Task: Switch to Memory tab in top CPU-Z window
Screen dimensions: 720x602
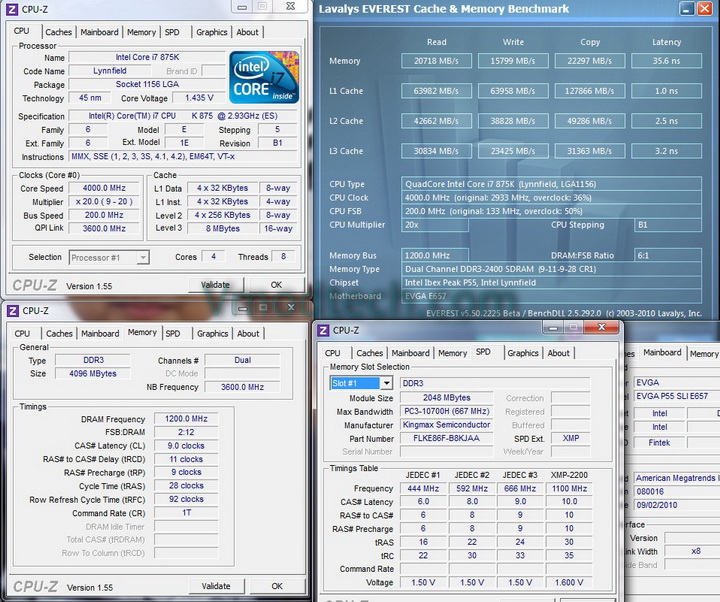Action: coord(141,32)
